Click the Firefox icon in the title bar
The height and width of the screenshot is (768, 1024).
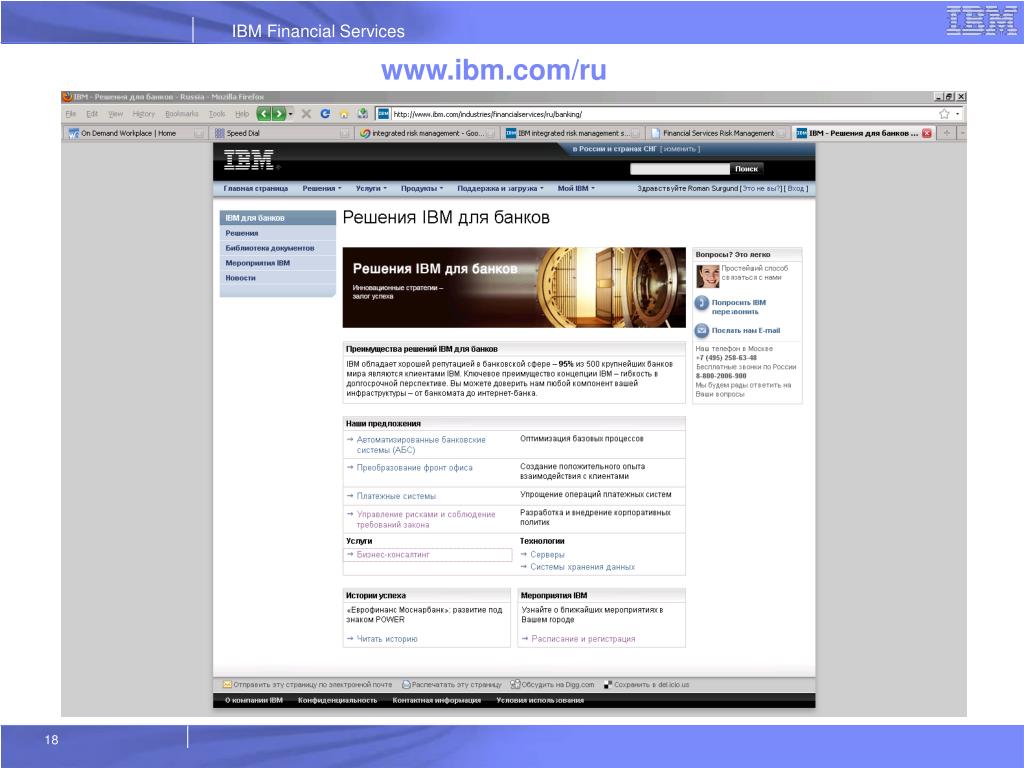[x=67, y=97]
